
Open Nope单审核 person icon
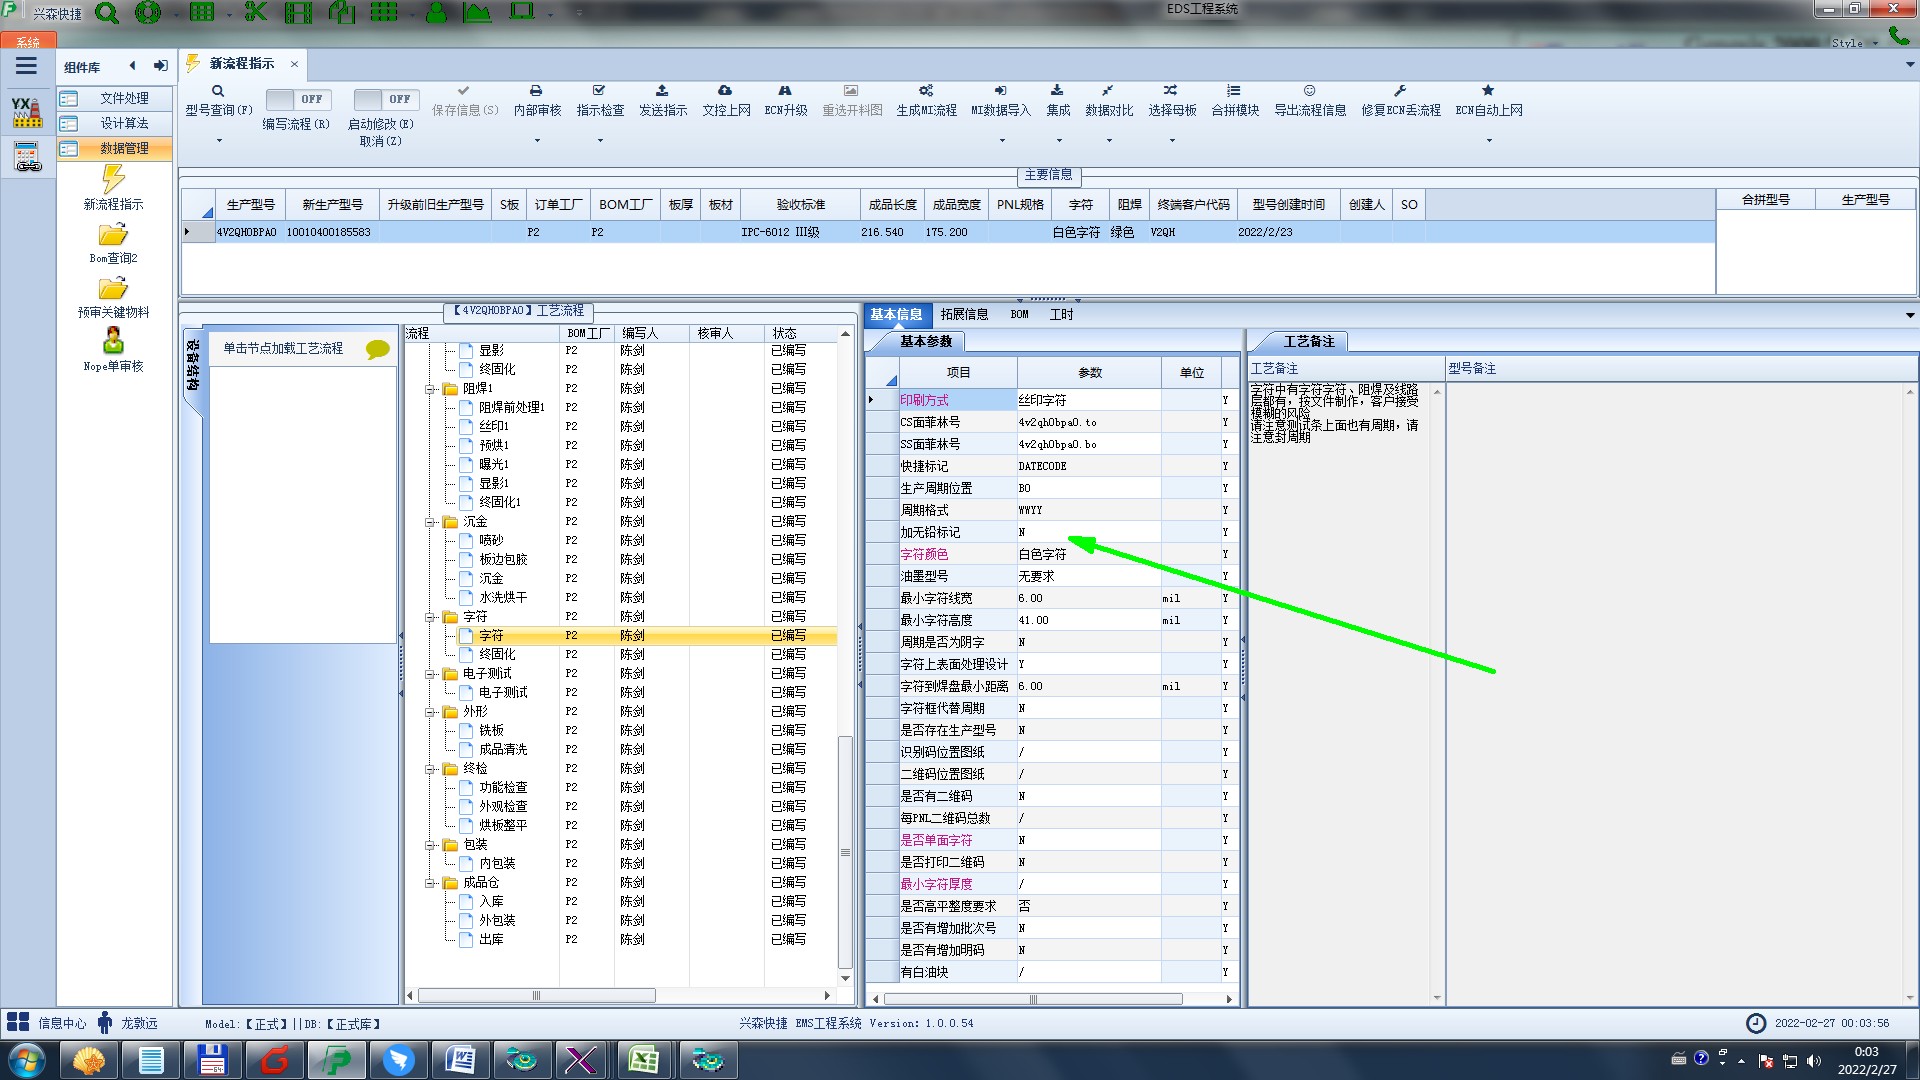click(x=113, y=341)
